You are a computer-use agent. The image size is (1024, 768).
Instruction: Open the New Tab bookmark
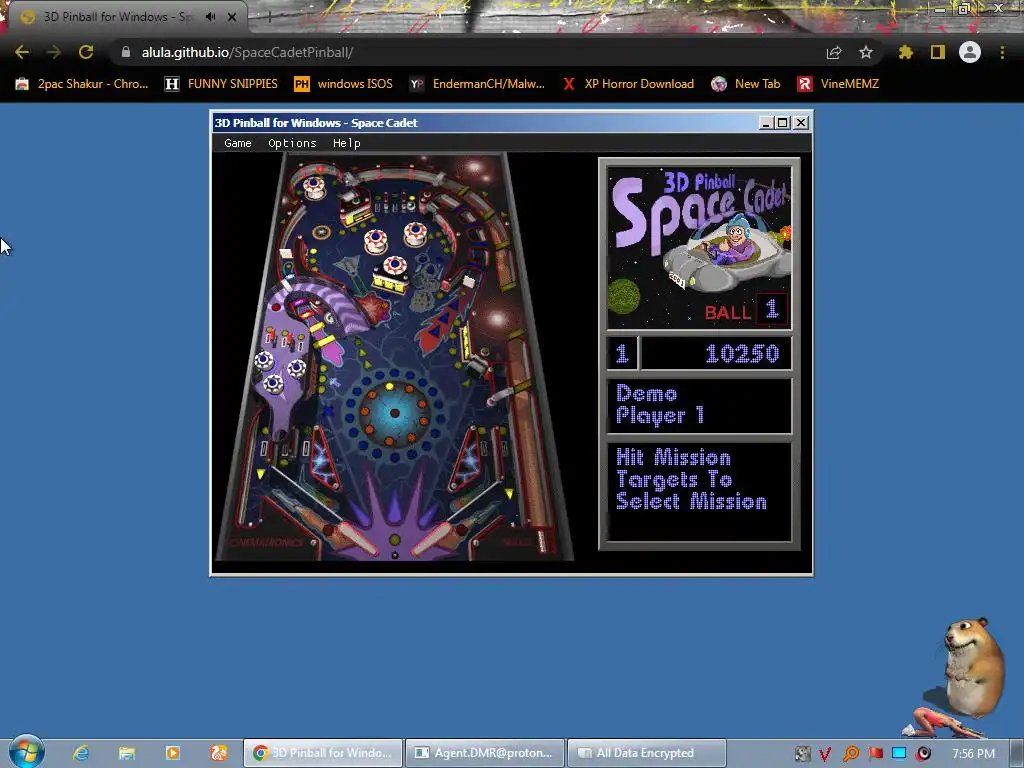746,84
